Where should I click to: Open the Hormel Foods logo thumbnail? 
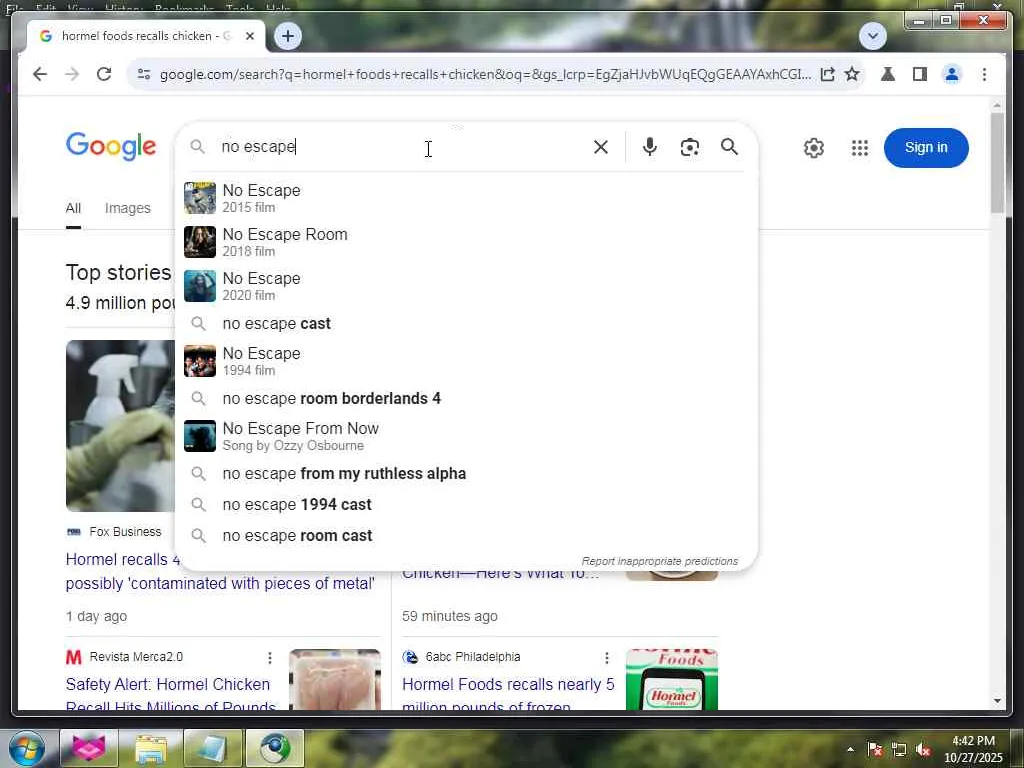(672, 680)
